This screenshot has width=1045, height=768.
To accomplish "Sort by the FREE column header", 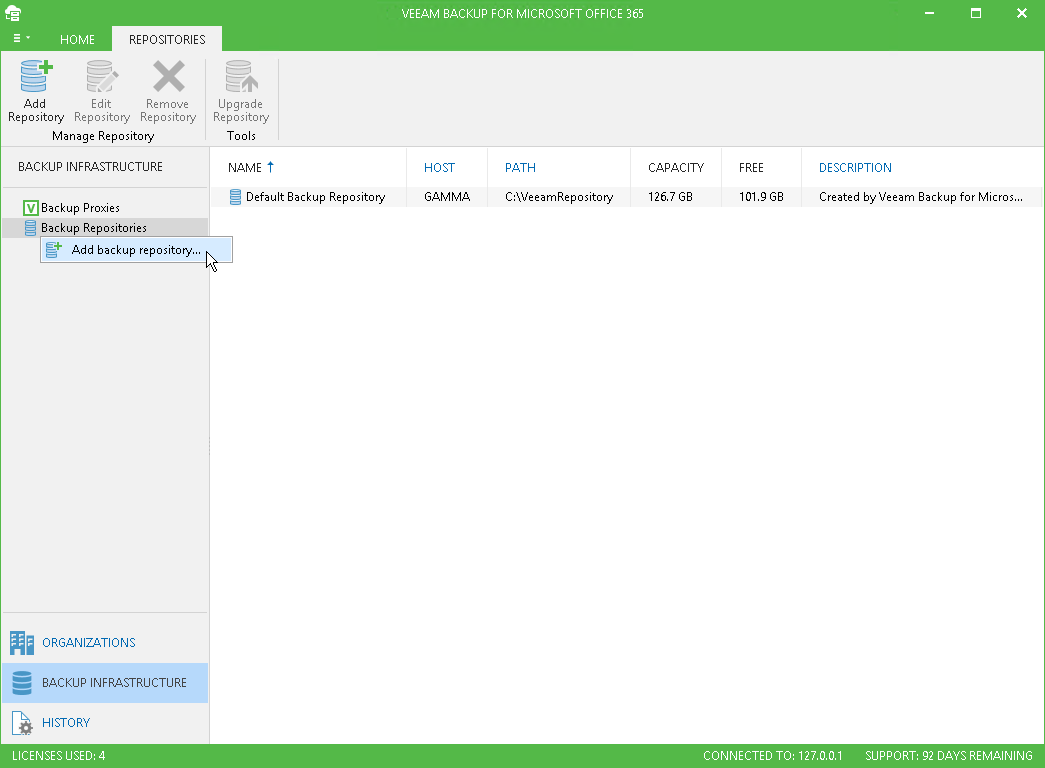I will 751,168.
